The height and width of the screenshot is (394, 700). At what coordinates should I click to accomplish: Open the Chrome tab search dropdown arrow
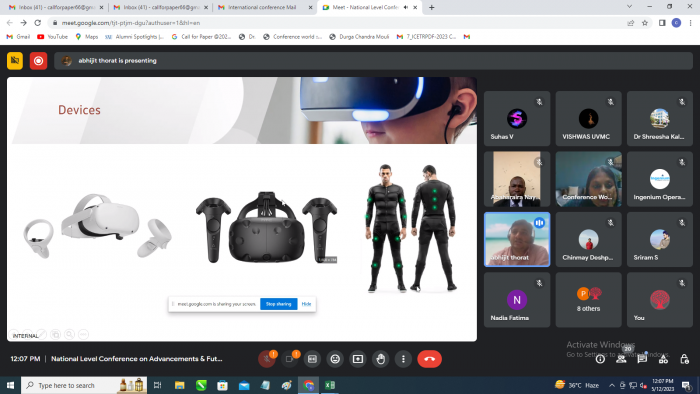pos(629,7)
